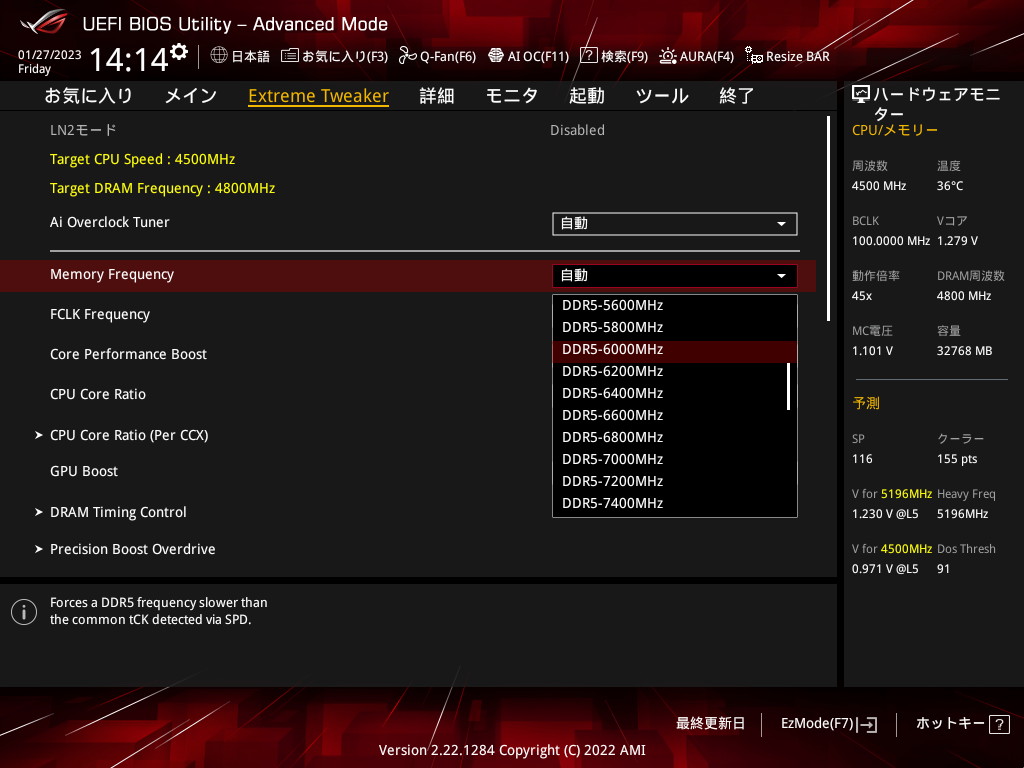Click Memory Frequency dropdown arrow

[781, 276]
